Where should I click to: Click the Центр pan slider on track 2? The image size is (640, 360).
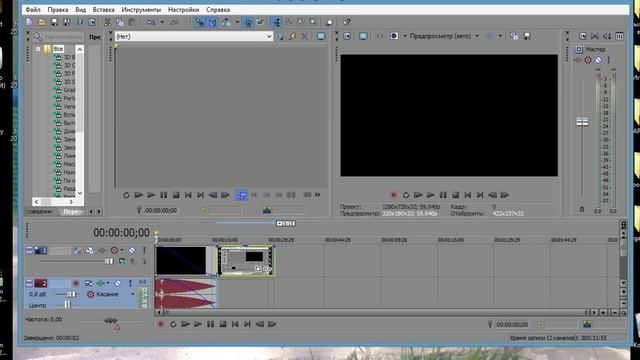[67, 305]
